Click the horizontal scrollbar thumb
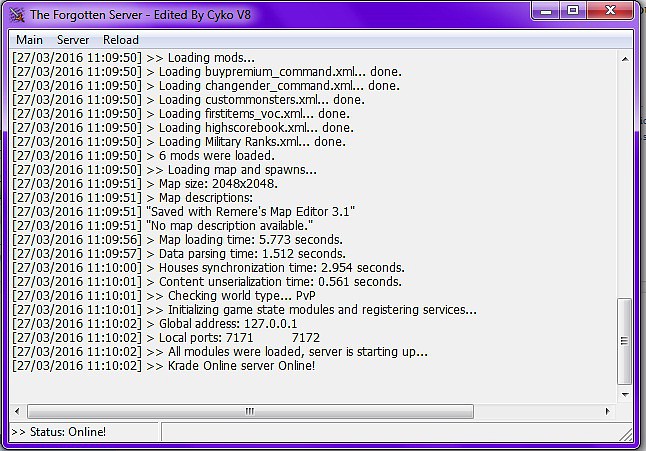This screenshot has height=451, width=646. coord(250,411)
